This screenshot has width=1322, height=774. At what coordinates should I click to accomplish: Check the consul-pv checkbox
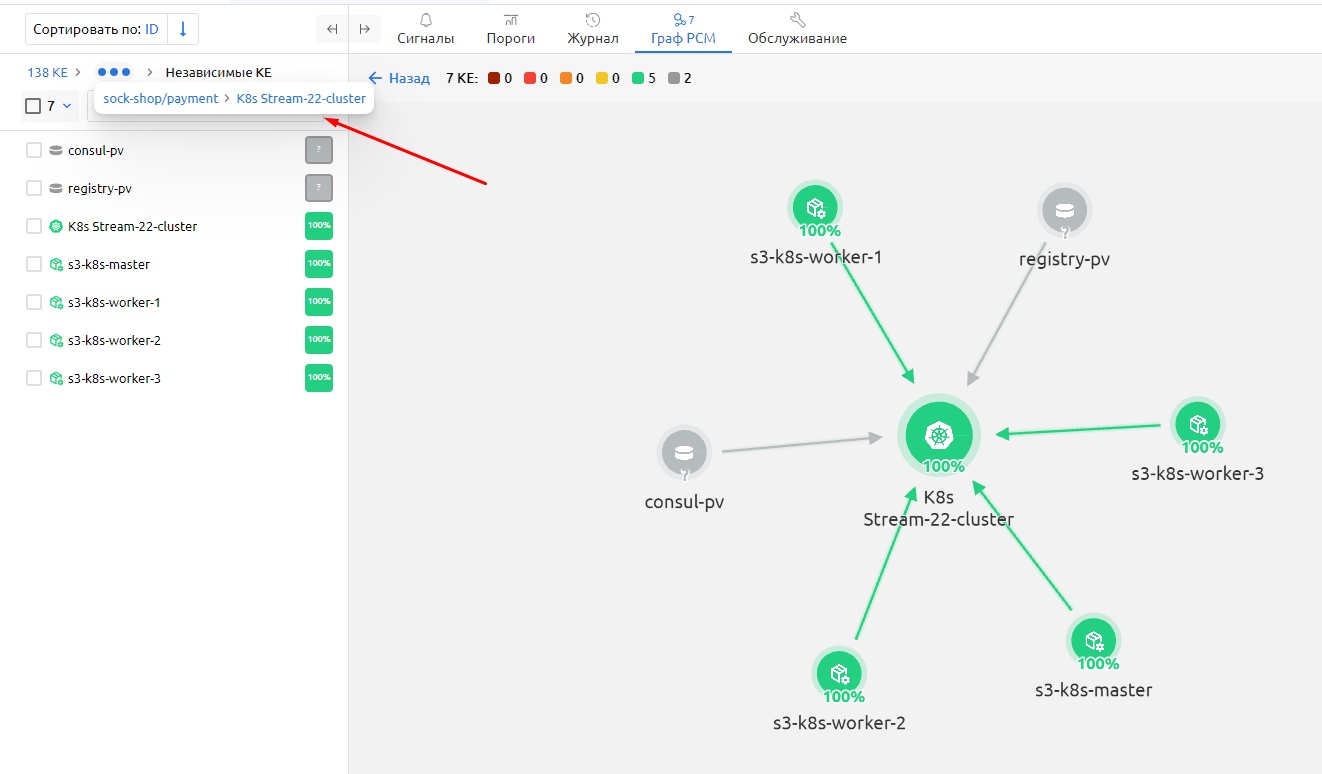(34, 150)
